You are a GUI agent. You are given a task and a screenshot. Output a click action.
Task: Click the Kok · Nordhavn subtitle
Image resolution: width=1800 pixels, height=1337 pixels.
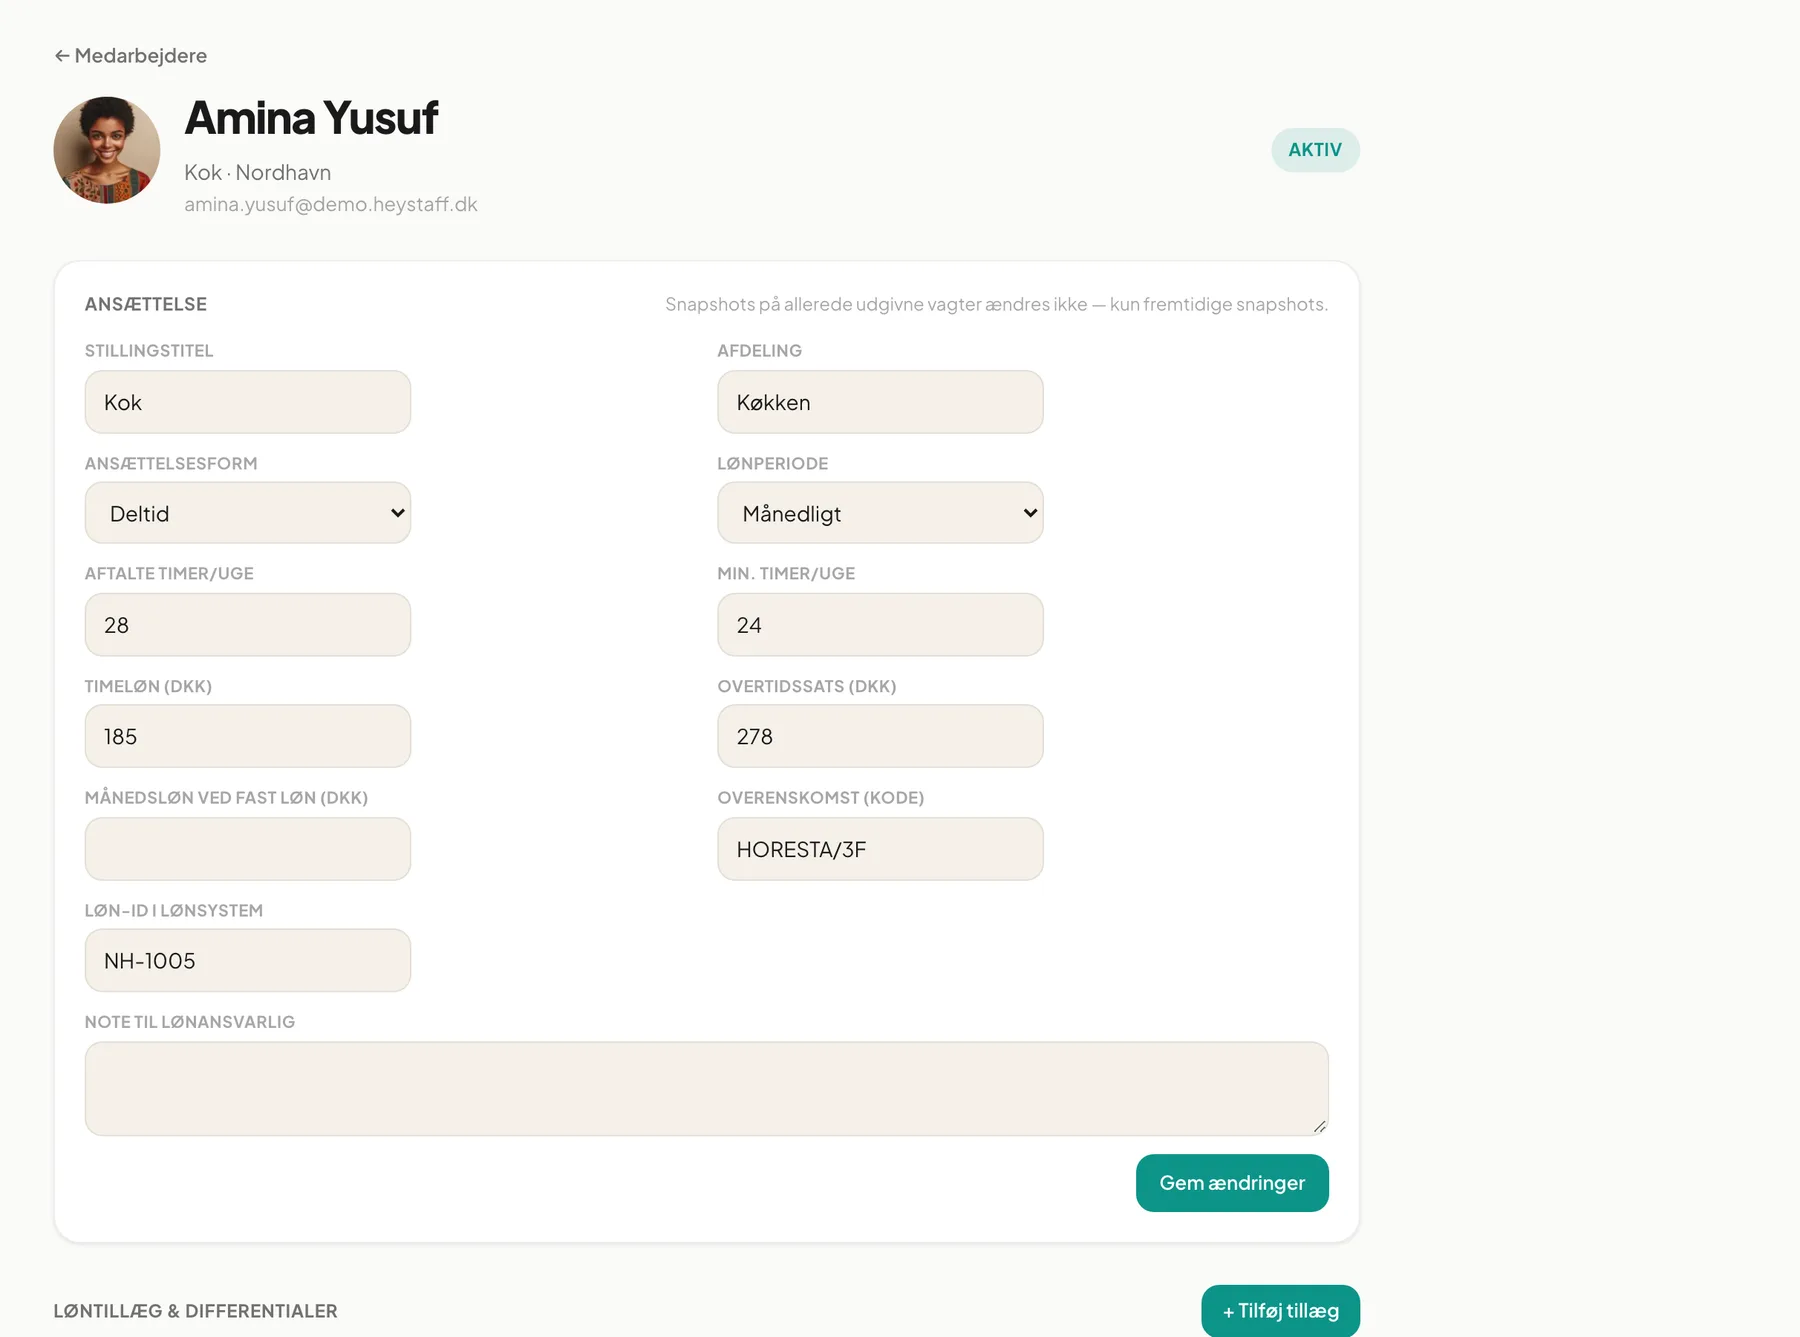(257, 172)
